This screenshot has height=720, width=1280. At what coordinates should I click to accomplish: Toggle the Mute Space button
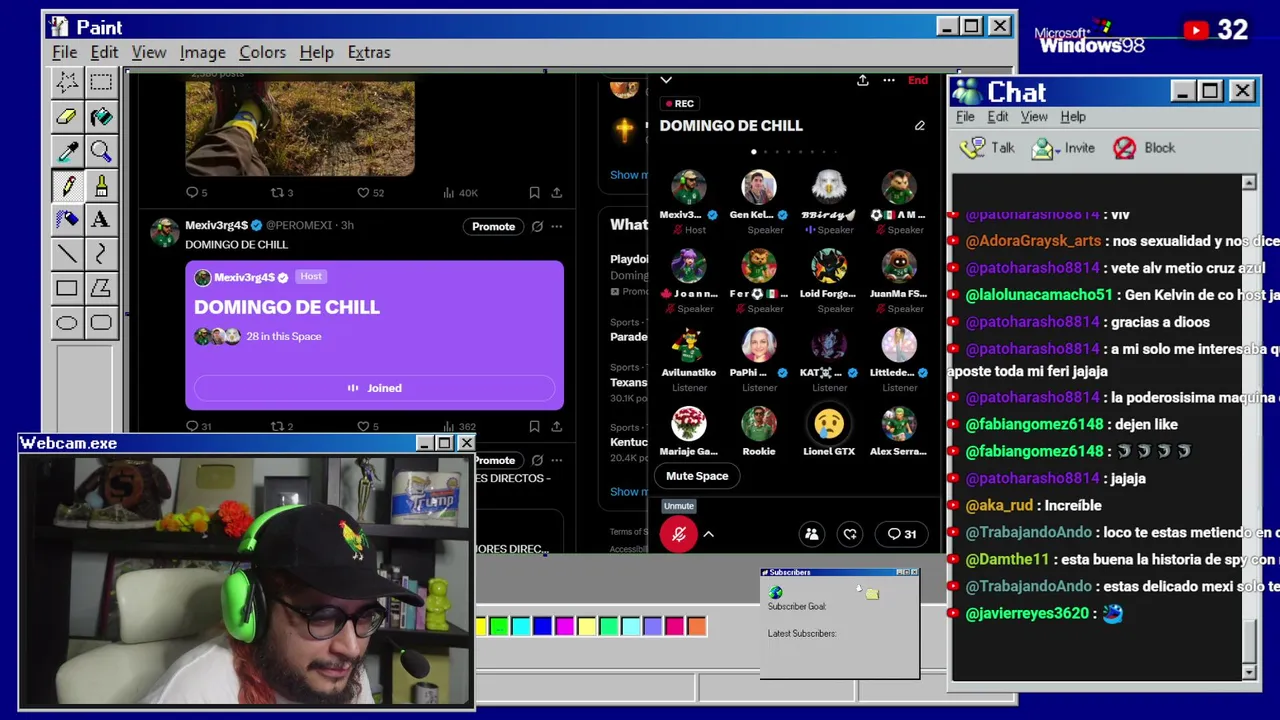pyautogui.click(x=697, y=476)
